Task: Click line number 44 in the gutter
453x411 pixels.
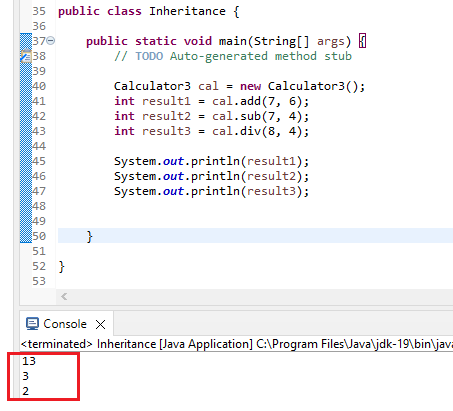Action: point(39,146)
